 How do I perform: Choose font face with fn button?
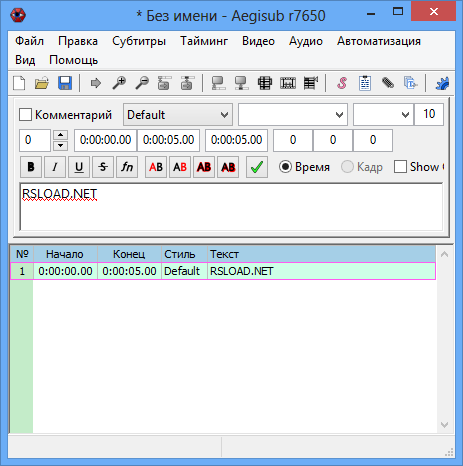[x=127, y=167]
